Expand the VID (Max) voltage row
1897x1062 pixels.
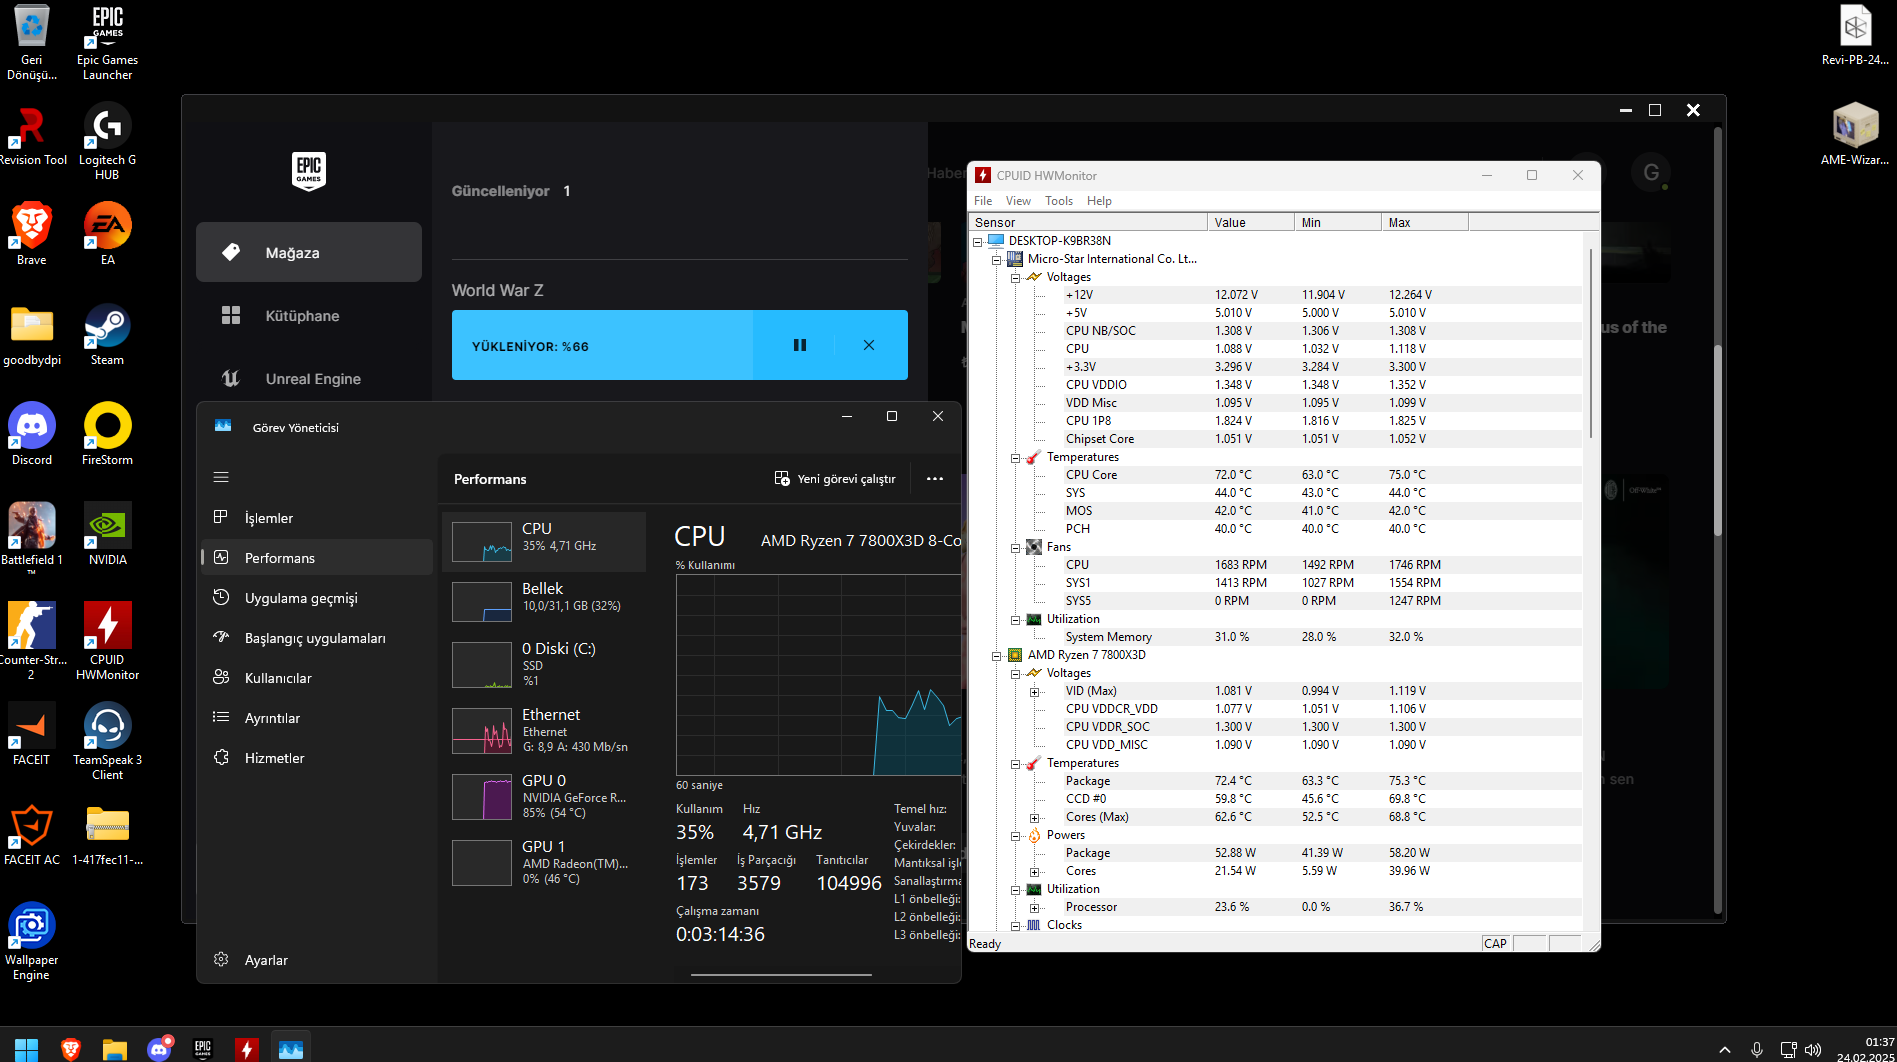(1034, 691)
